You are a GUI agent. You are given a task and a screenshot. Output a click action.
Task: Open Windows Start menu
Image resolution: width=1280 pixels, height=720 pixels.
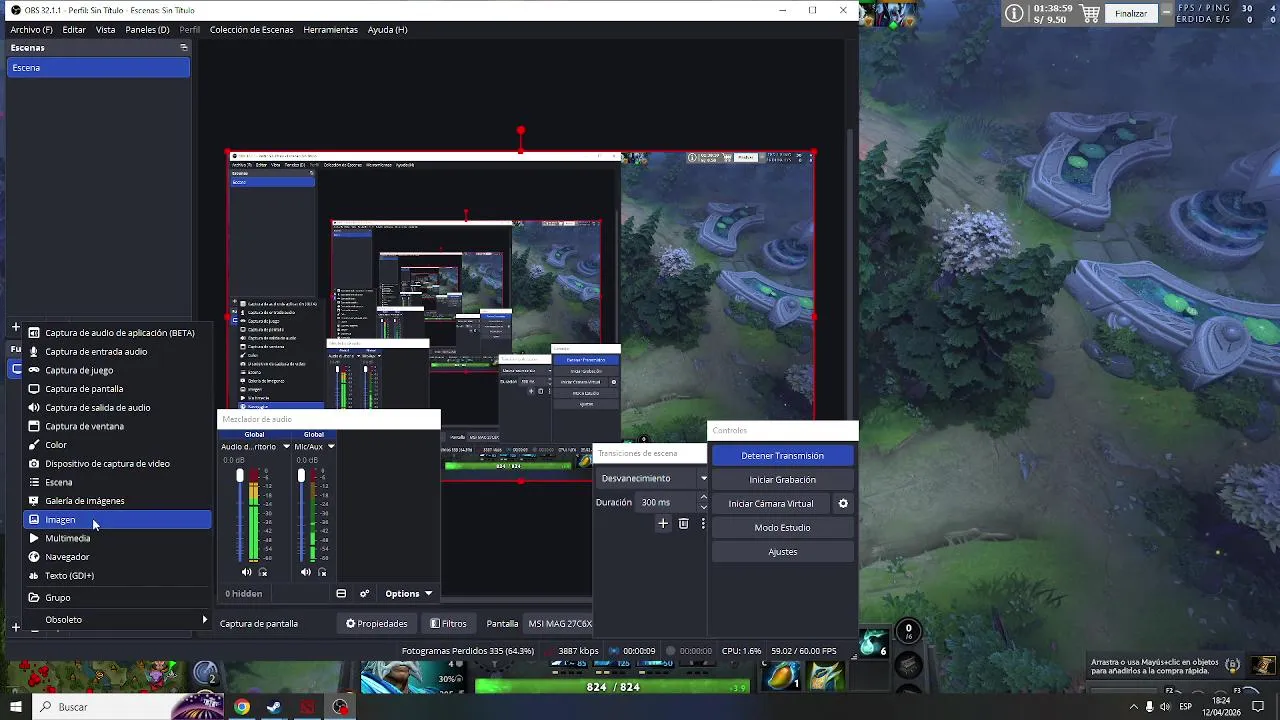tap(15, 707)
